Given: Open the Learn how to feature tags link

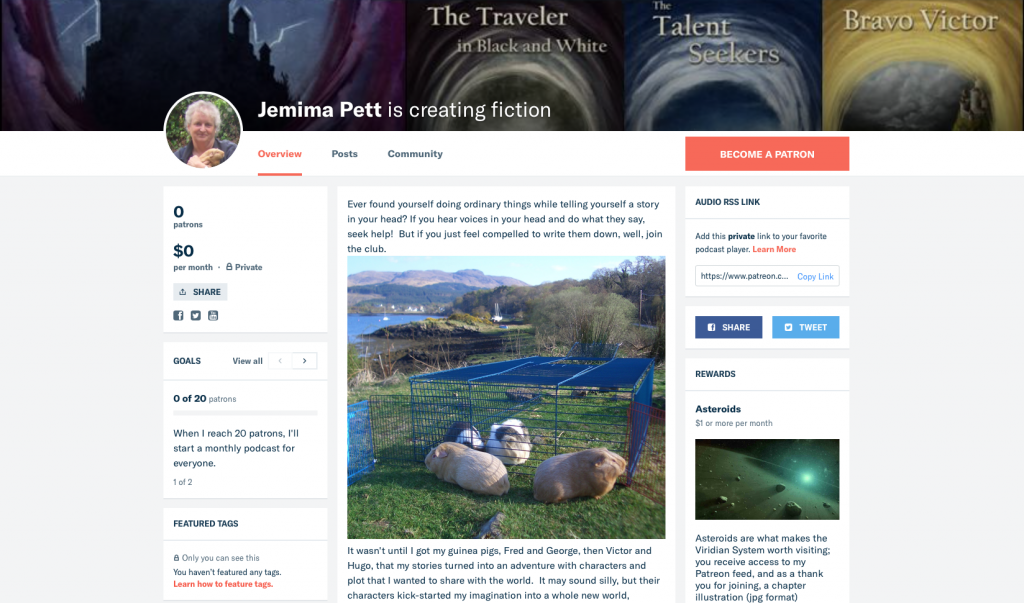Looking at the screenshot, I should pyautogui.click(x=223, y=584).
